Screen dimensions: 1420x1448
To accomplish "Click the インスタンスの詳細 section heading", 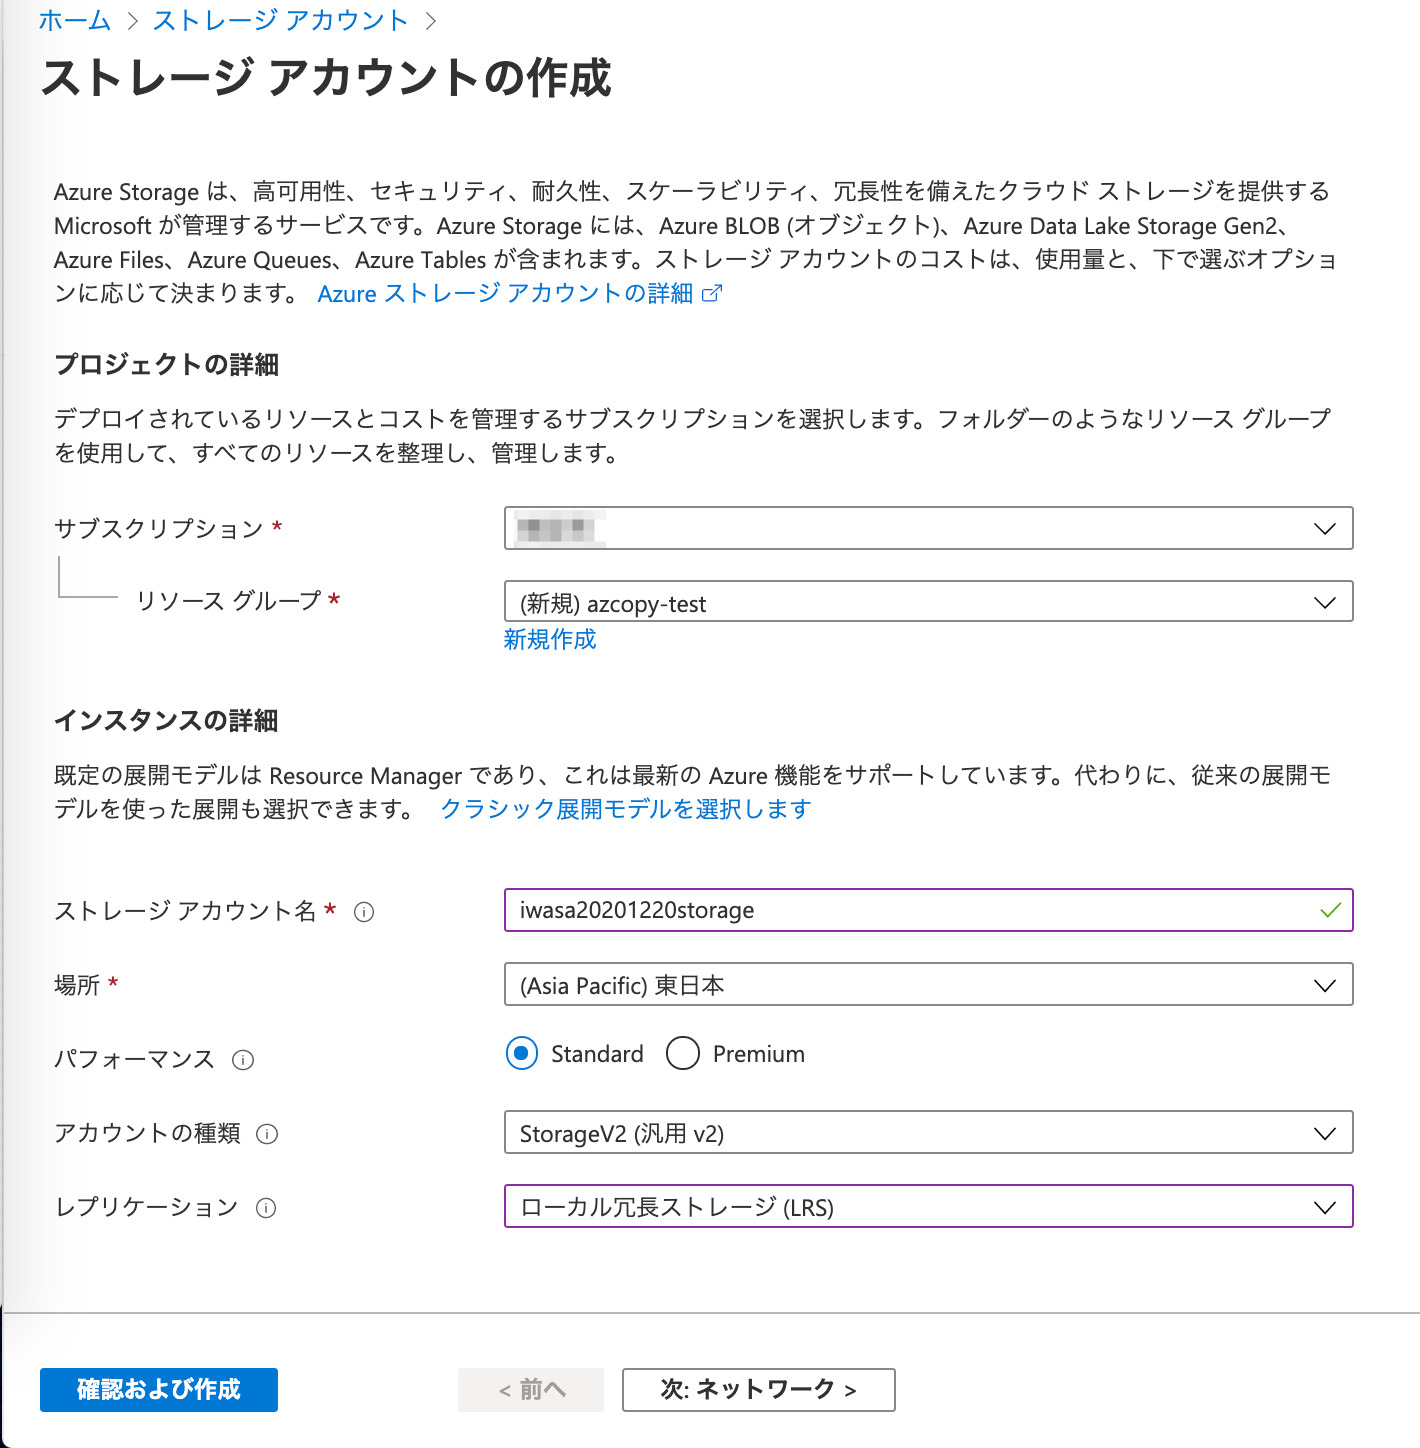I will [x=166, y=721].
